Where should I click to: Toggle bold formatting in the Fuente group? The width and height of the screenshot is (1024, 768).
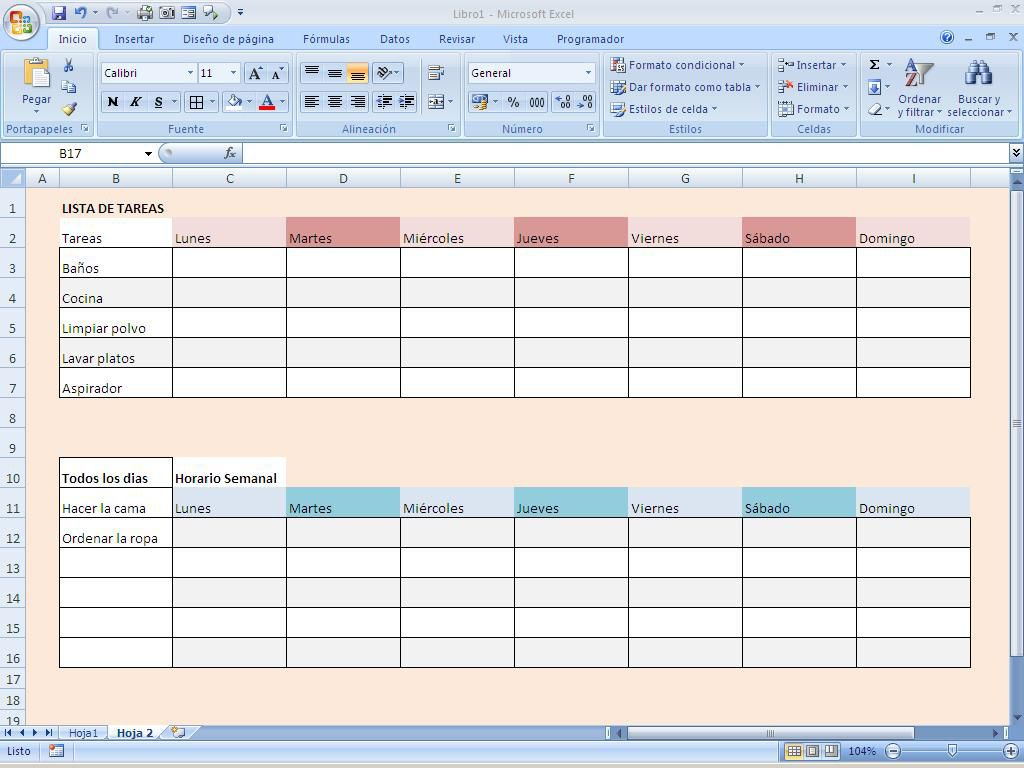[112, 102]
